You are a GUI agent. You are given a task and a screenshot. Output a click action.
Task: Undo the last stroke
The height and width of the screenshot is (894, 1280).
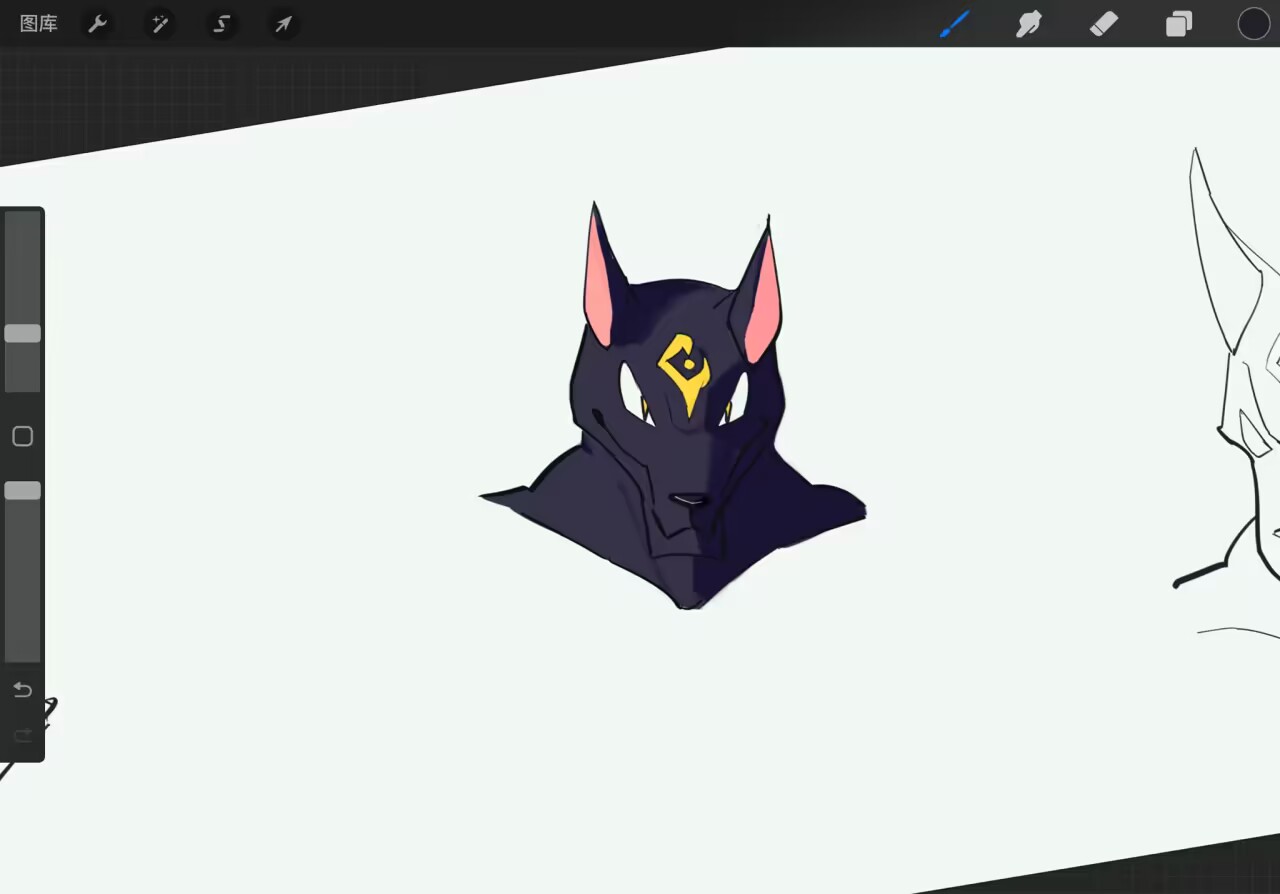22,690
